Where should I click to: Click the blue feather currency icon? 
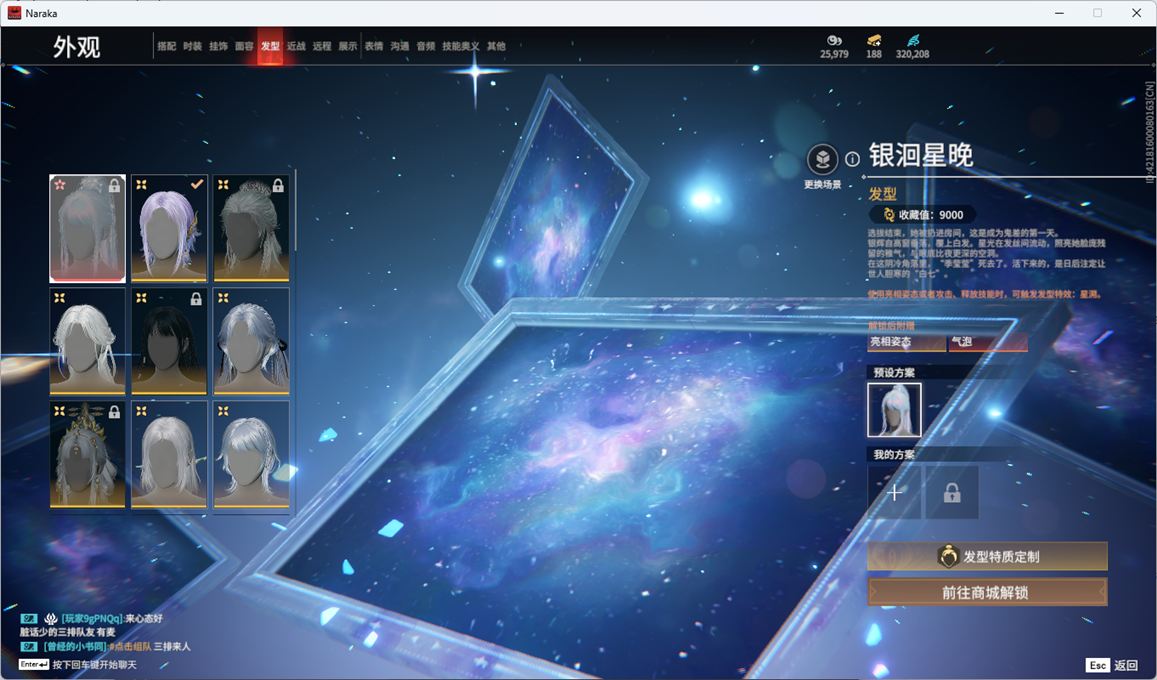(912, 41)
